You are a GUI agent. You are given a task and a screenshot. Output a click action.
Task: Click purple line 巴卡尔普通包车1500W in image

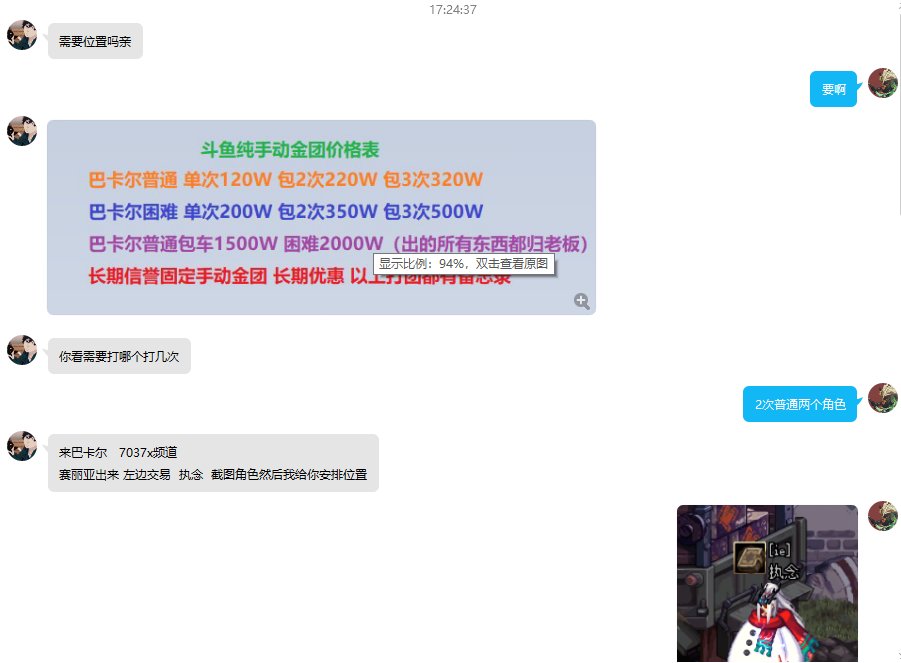338,244
